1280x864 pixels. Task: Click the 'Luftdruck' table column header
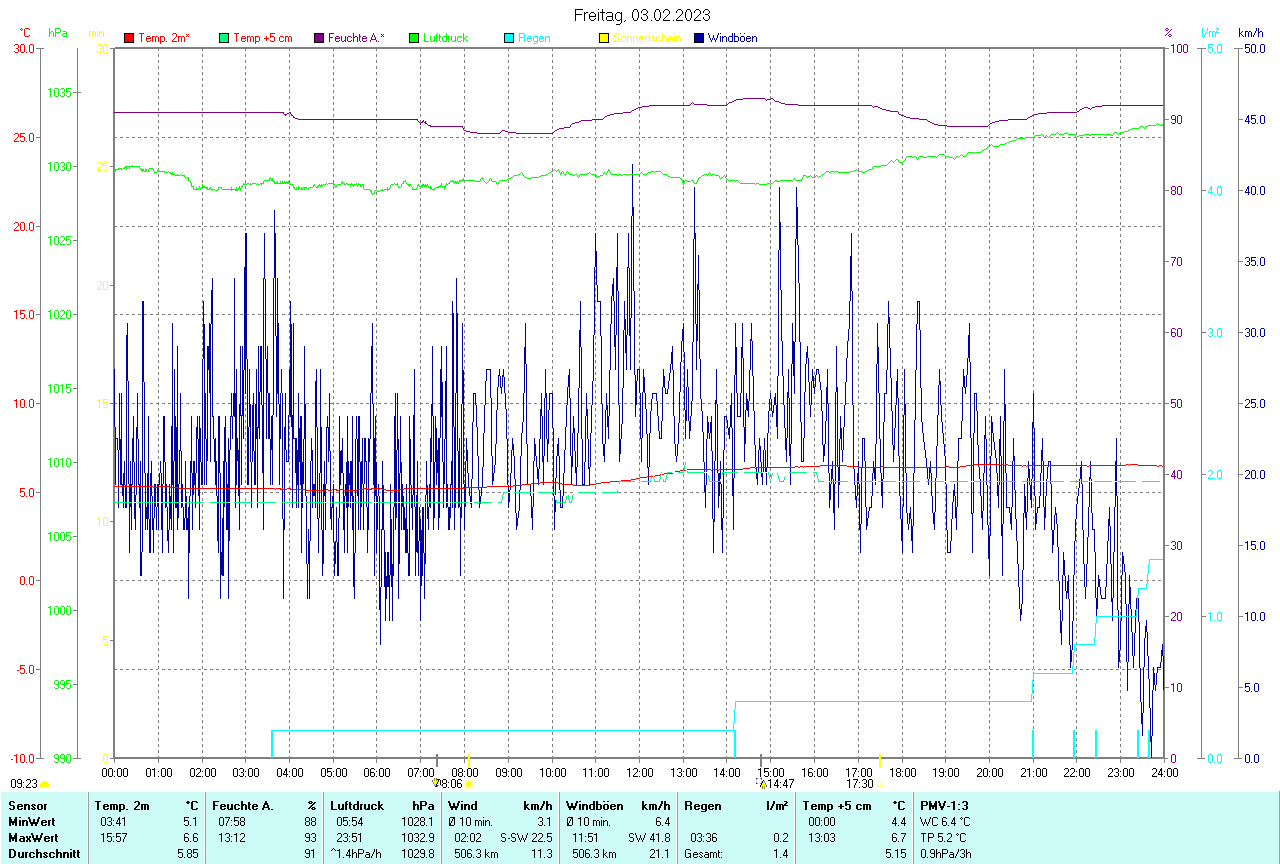(357, 805)
